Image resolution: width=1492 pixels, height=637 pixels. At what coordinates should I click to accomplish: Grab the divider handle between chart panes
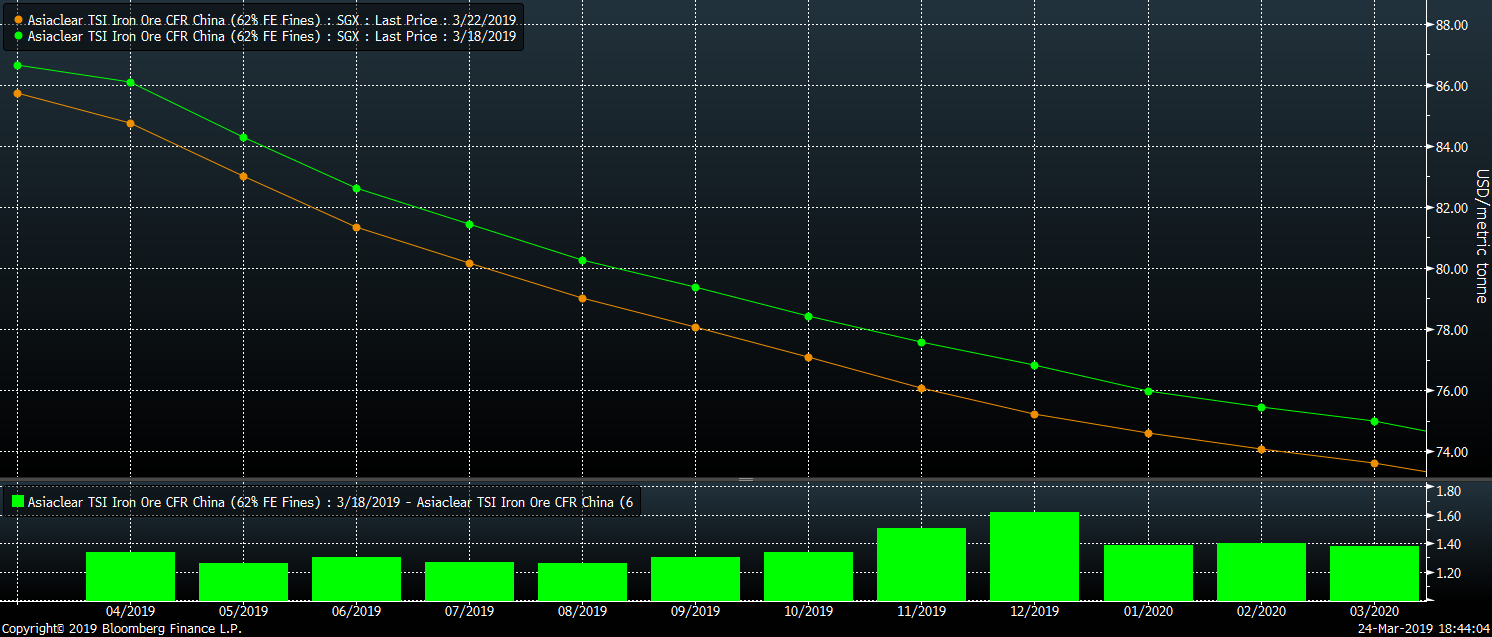tap(746, 480)
